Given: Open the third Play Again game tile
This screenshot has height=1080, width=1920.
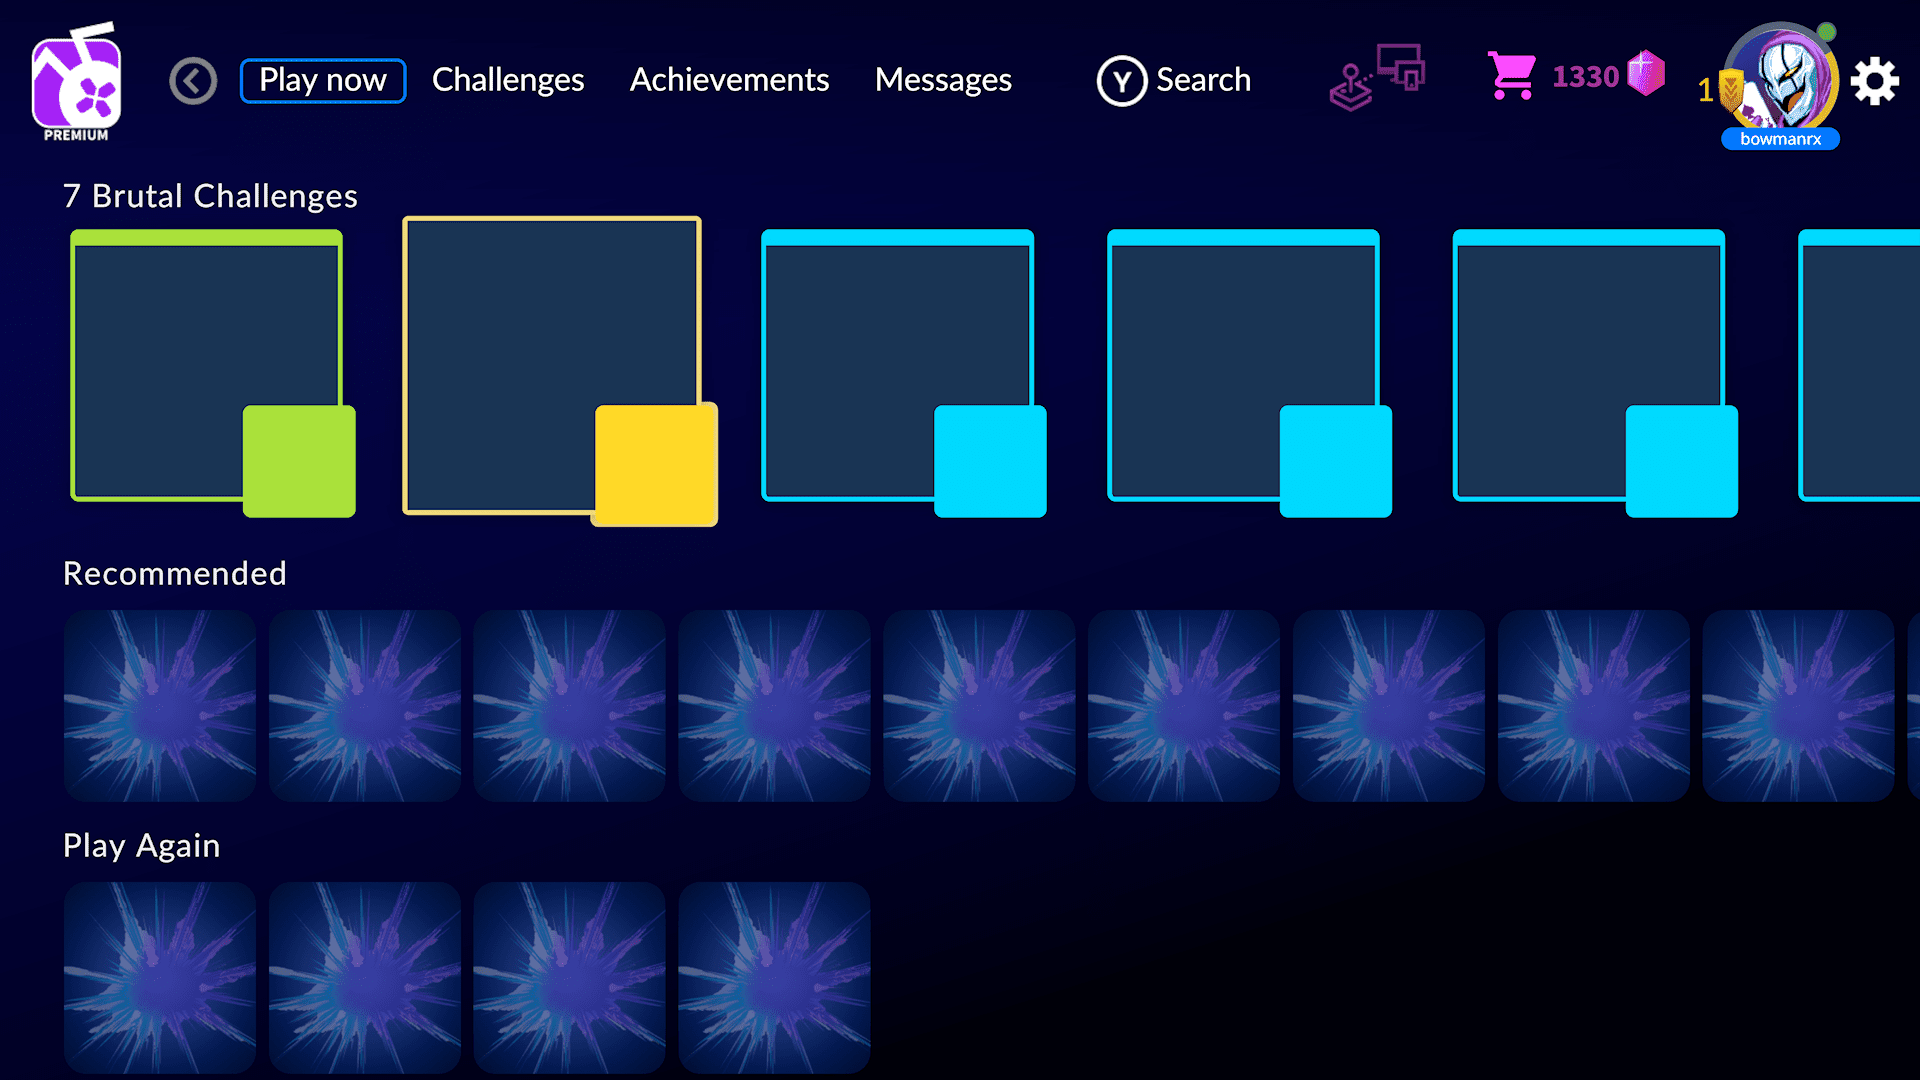Looking at the screenshot, I should click(x=570, y=978).
